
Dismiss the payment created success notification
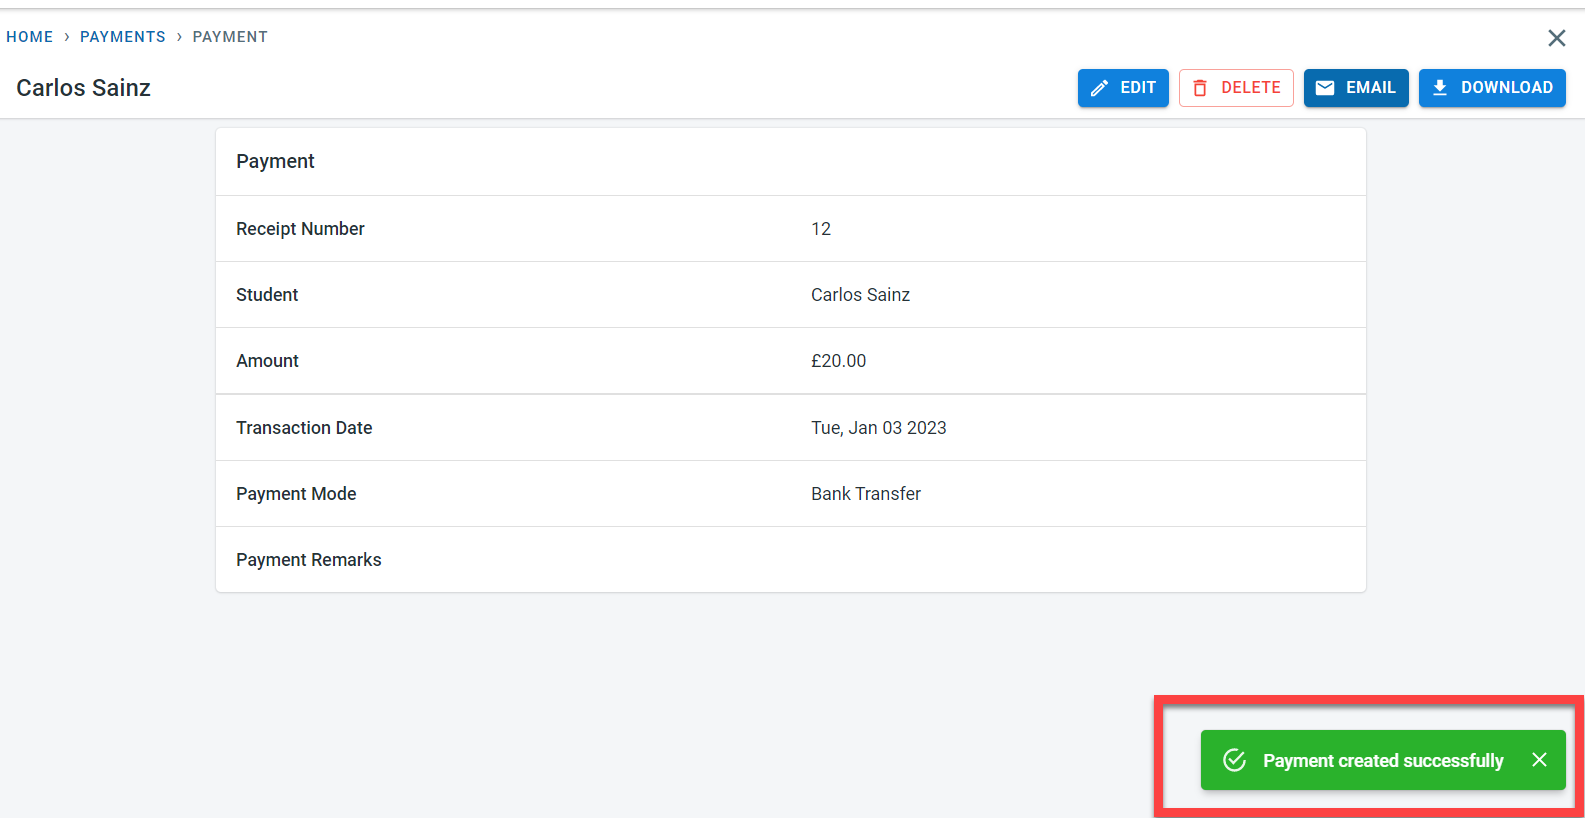[1539, 760]
